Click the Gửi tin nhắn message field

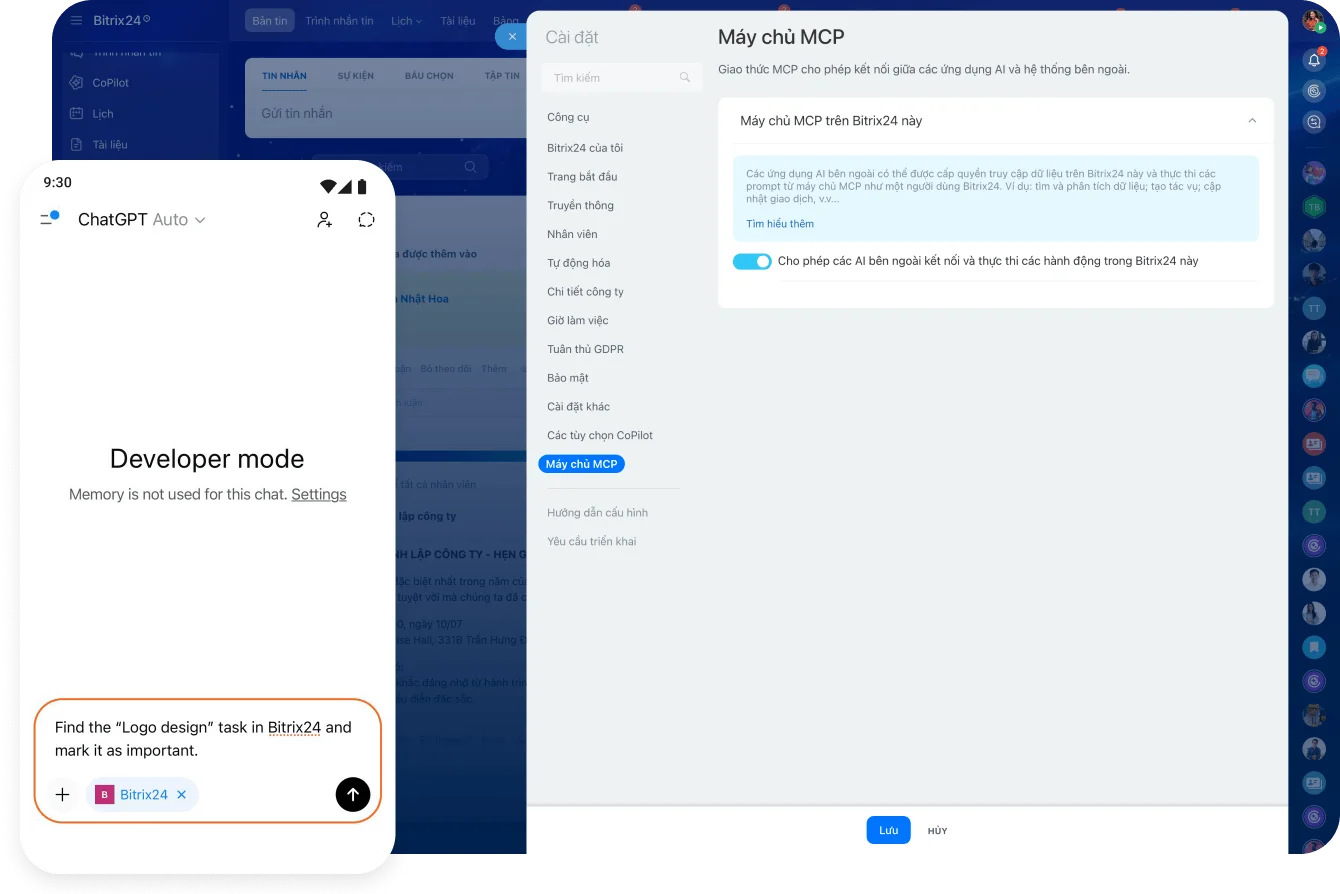pyautogui.click(x=385, y=113)
